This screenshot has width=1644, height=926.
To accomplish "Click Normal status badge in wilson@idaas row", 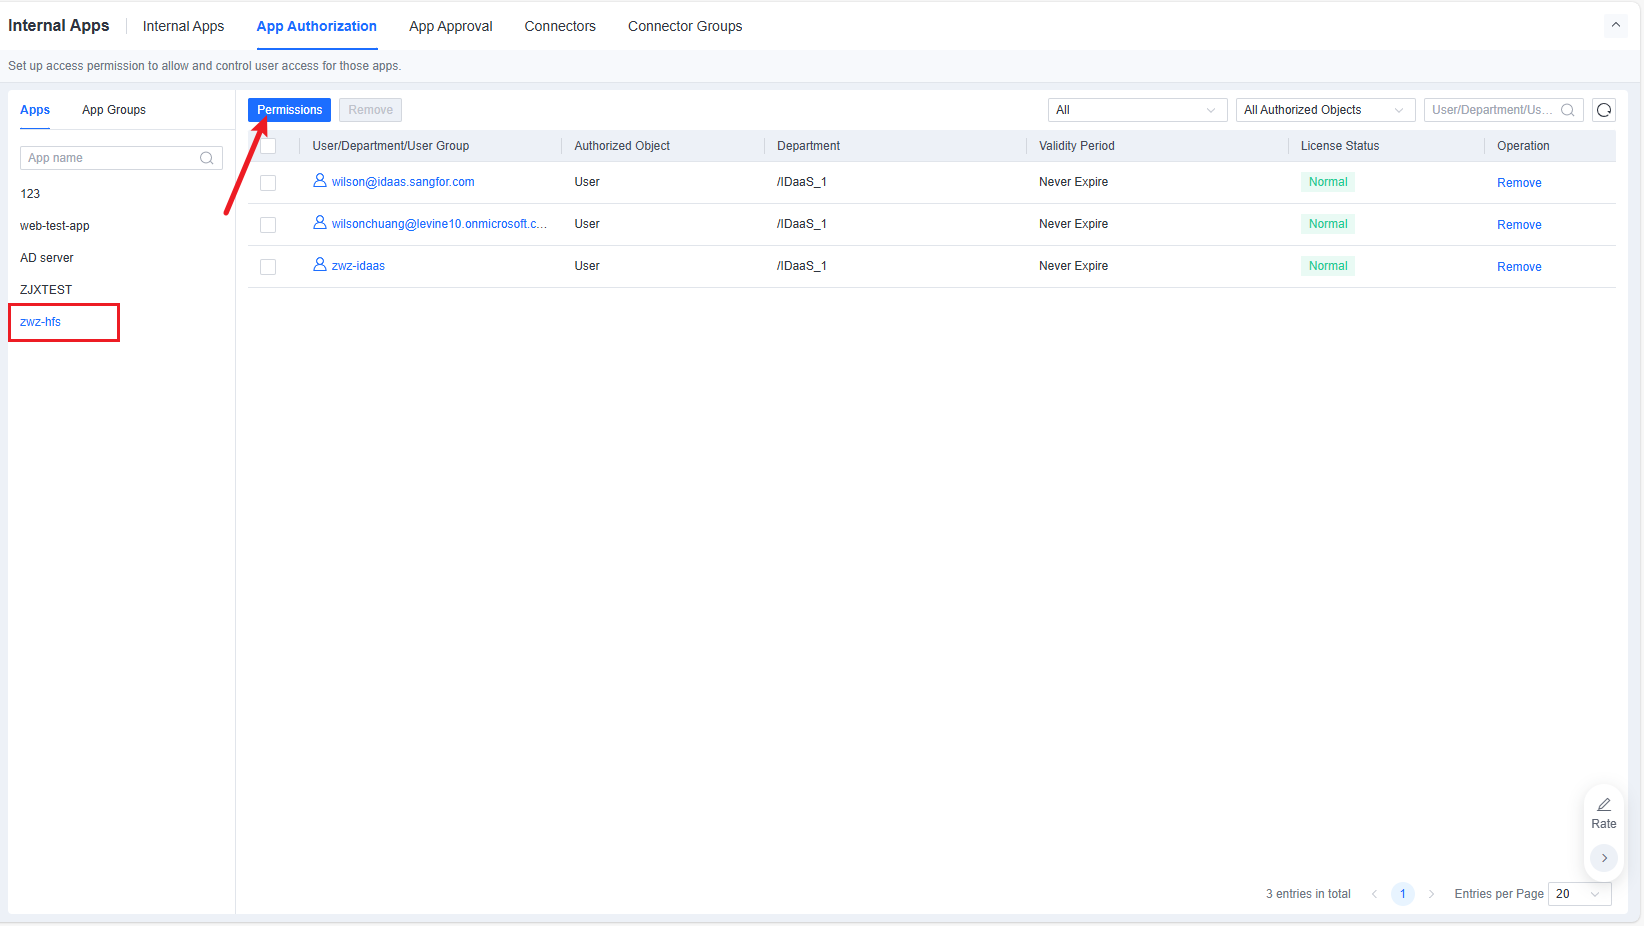I will [1328, 182].
